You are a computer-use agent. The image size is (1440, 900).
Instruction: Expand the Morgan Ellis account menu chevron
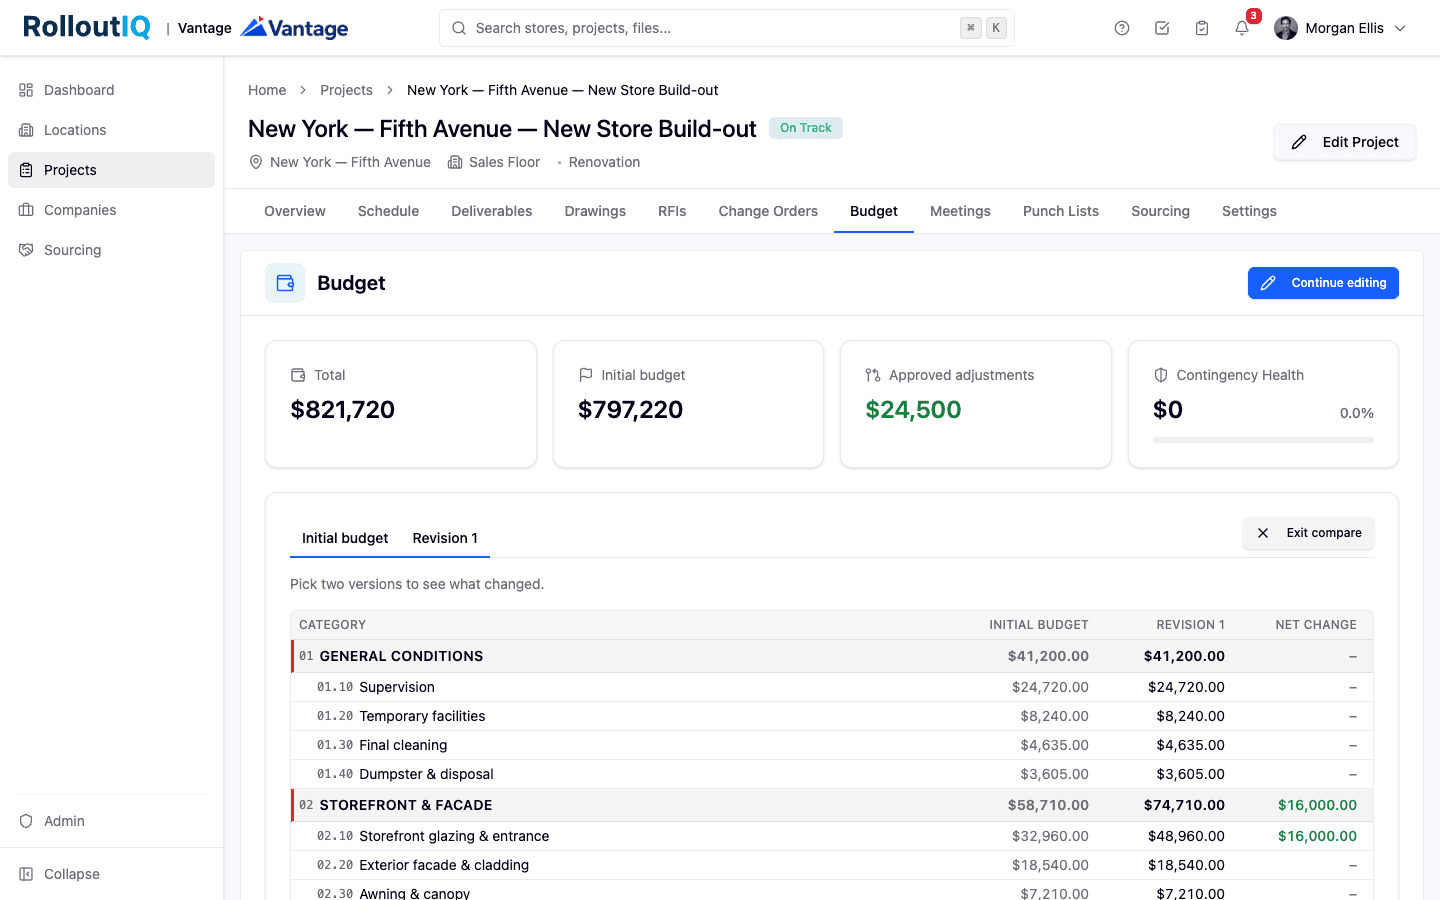click(1400, 28)
